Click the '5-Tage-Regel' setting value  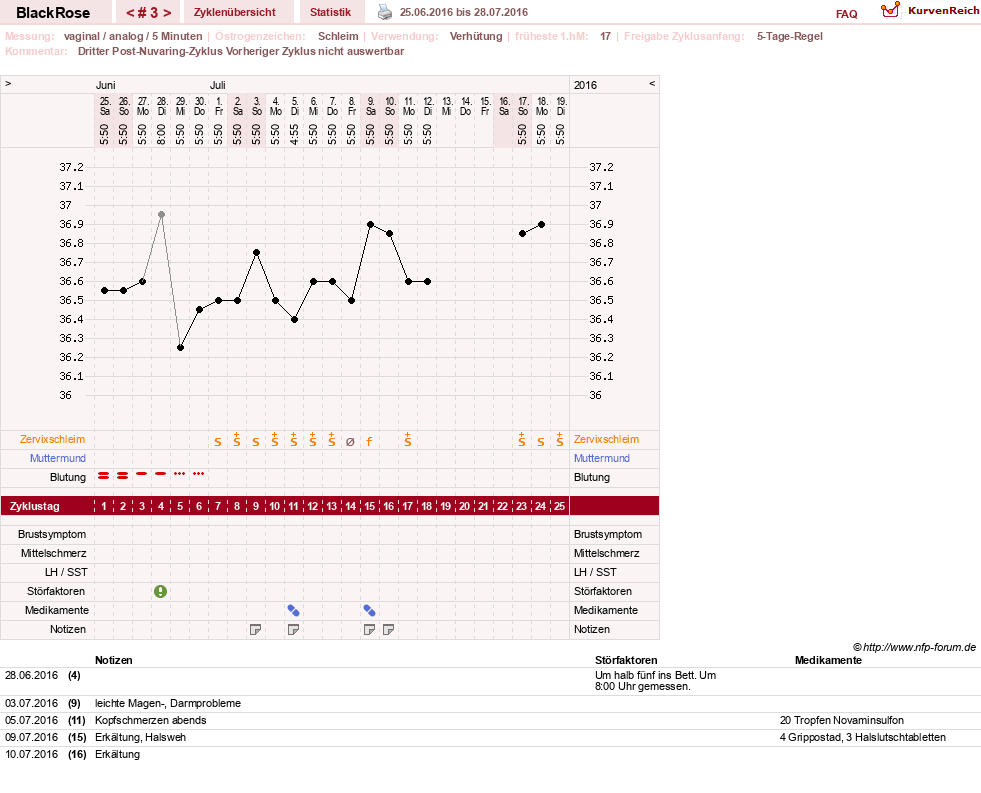(x=790, y=36)
